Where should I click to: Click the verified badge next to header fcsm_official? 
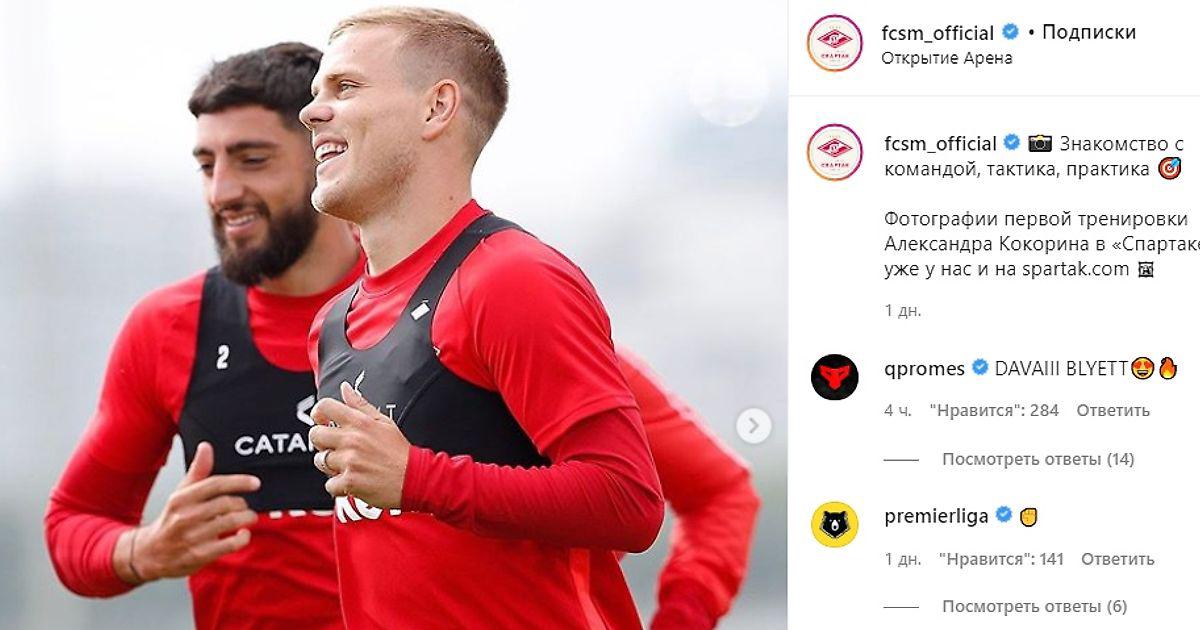[x=1010, y=32]
